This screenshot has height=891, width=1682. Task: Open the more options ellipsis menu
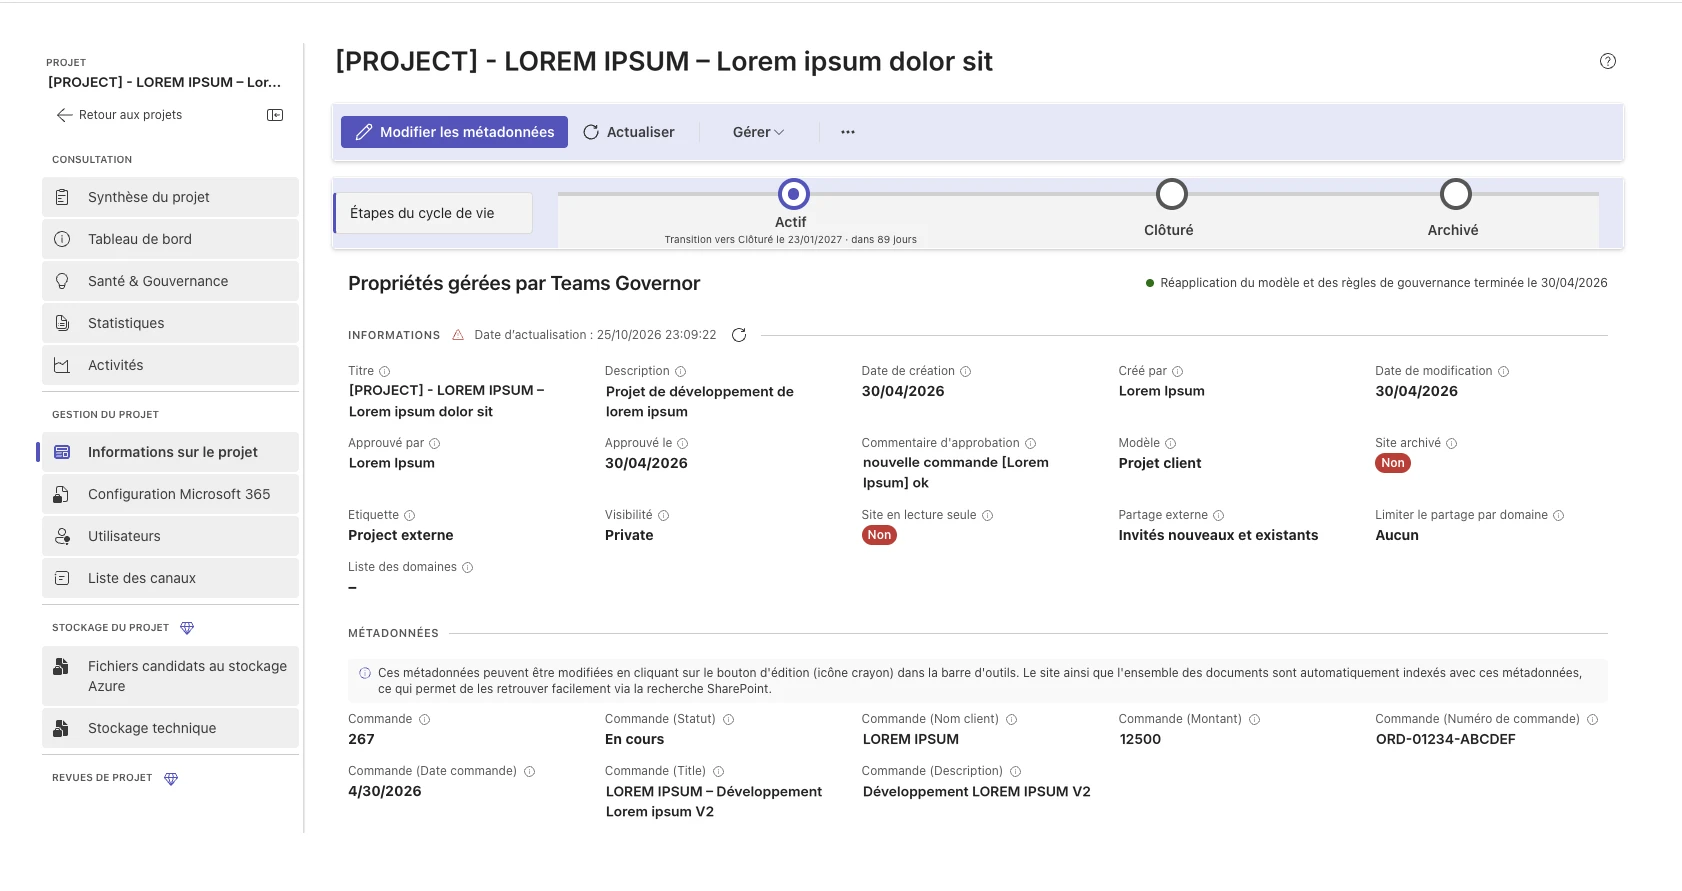848,132
